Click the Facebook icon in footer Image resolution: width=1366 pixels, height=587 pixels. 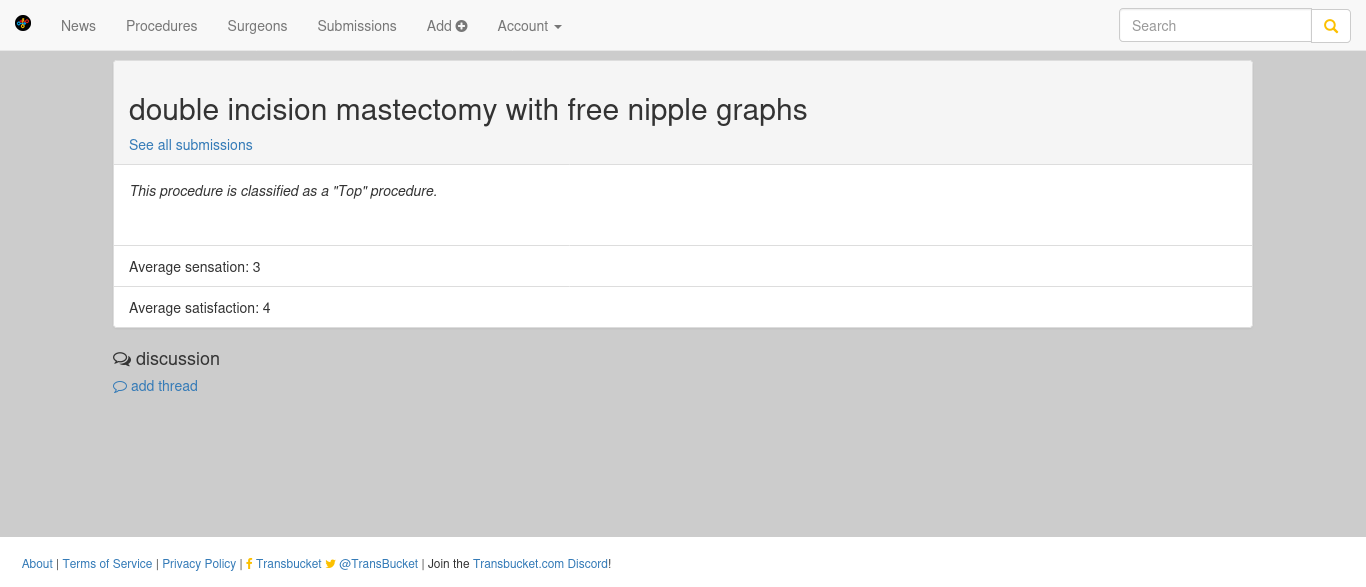[249, 564]
